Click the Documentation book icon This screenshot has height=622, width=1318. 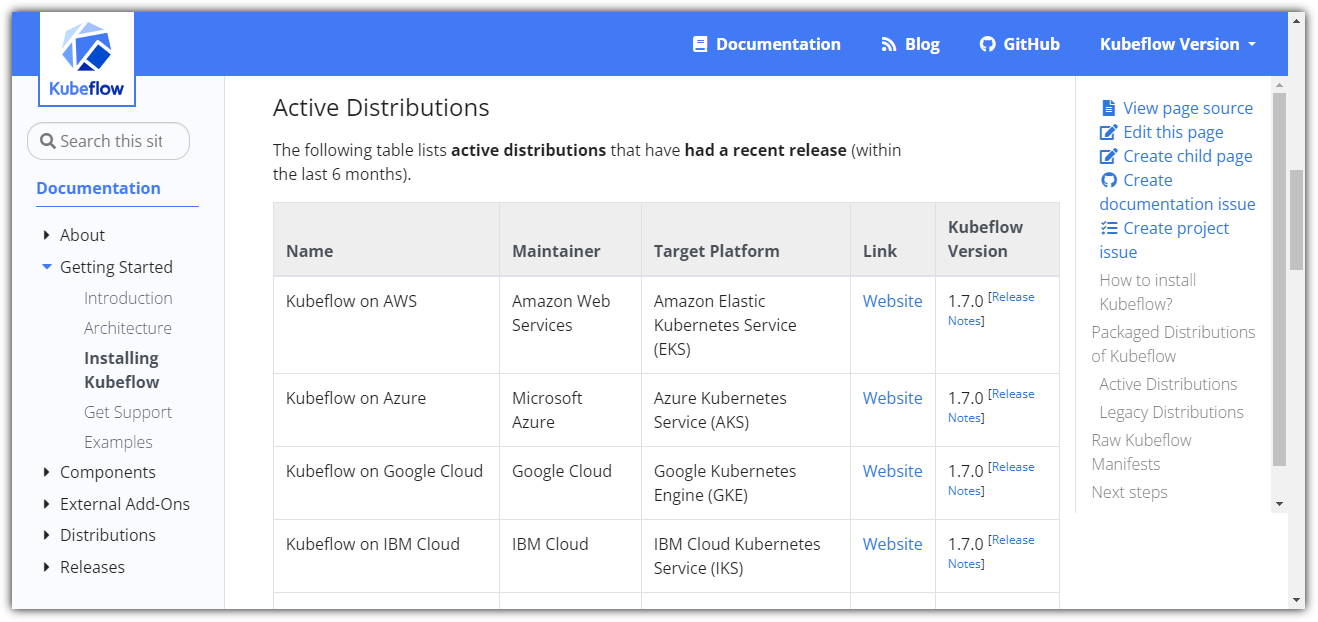700,44
